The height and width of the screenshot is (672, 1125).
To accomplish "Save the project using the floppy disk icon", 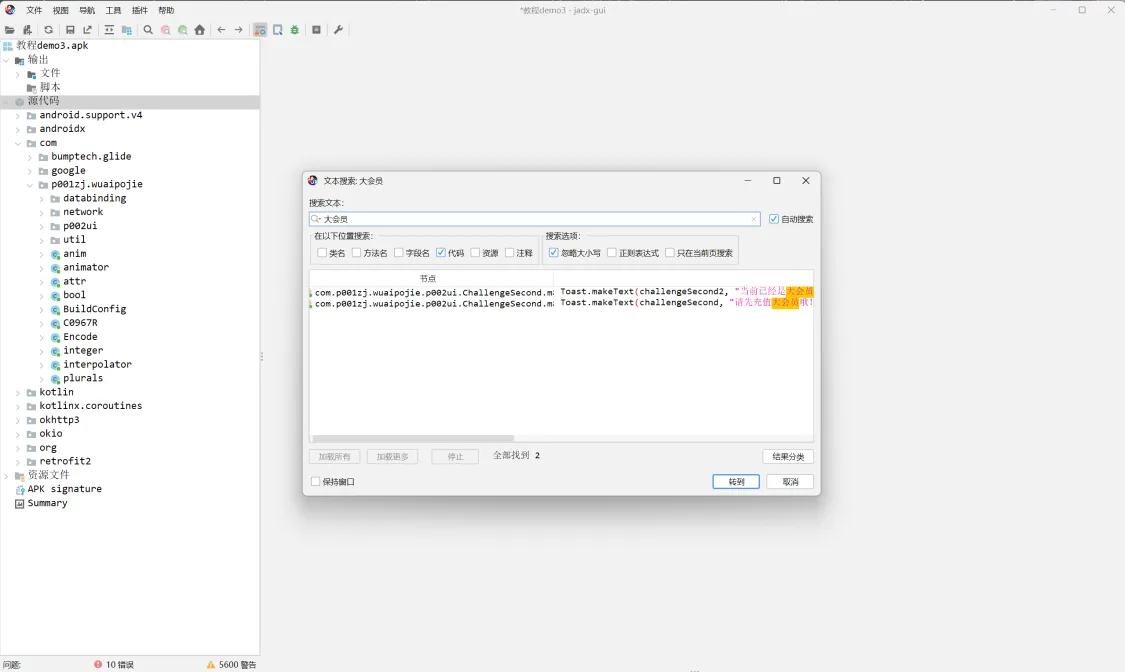I will click(x=70, y=30).
